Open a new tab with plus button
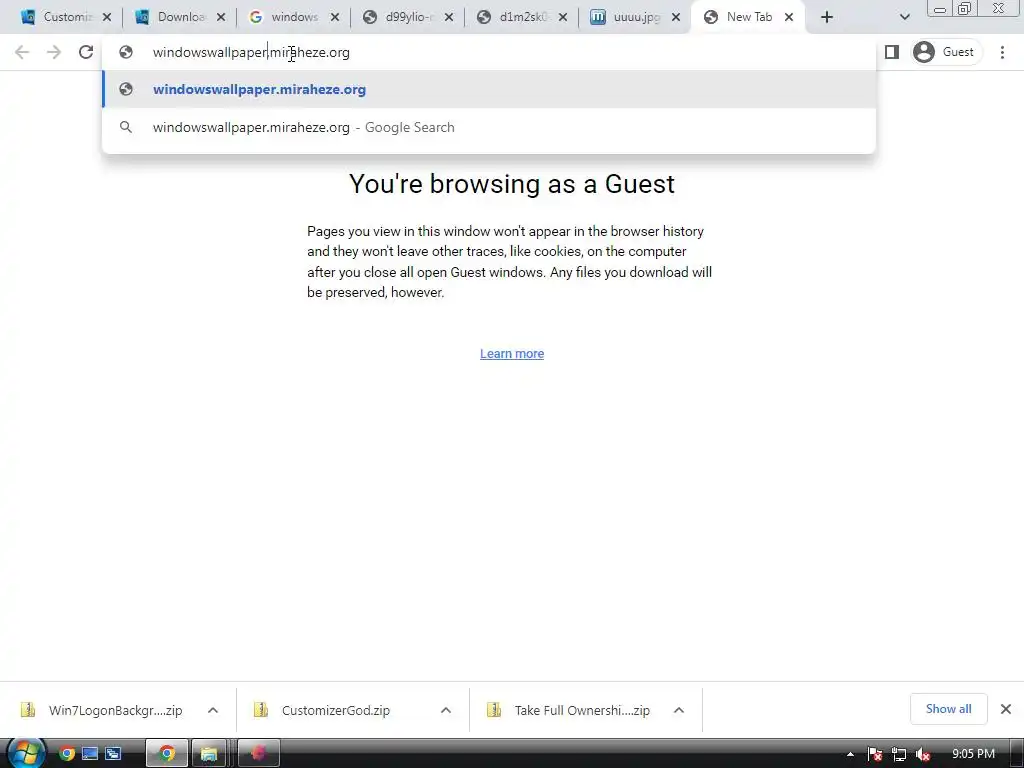 pos(827,18)
